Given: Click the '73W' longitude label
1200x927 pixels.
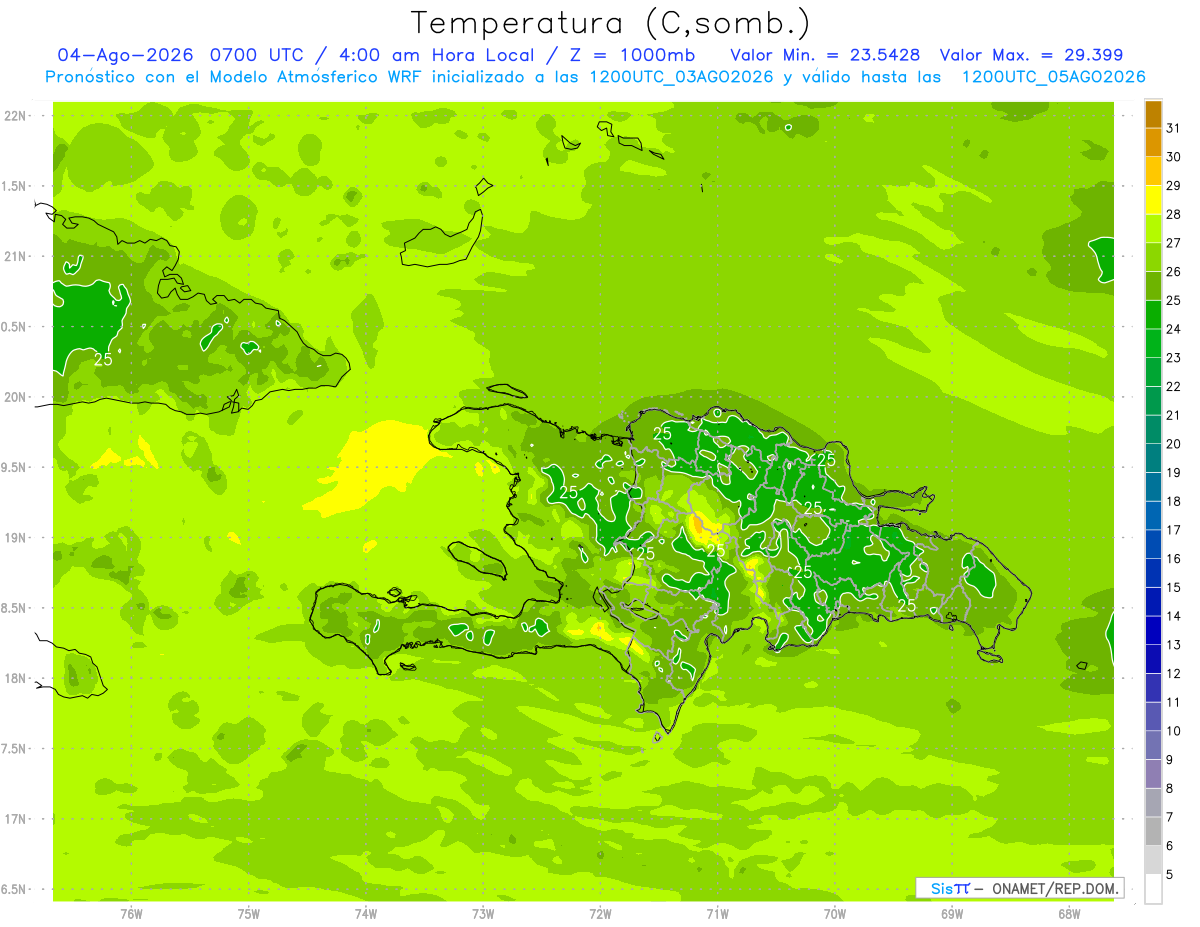Looking at the screenshot, I should 483,913.
